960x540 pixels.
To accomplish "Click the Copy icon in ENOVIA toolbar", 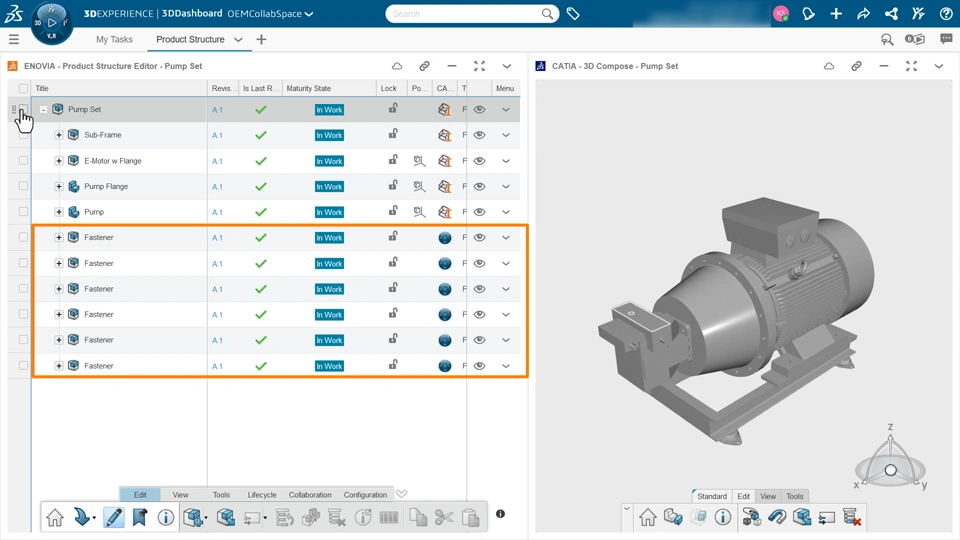I will click(x=418, y=517).
